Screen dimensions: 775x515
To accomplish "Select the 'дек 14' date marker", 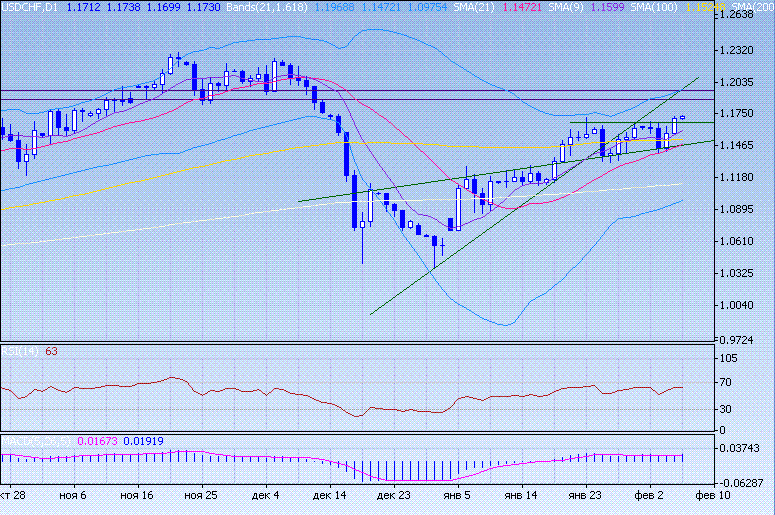I will coord(329,495).
